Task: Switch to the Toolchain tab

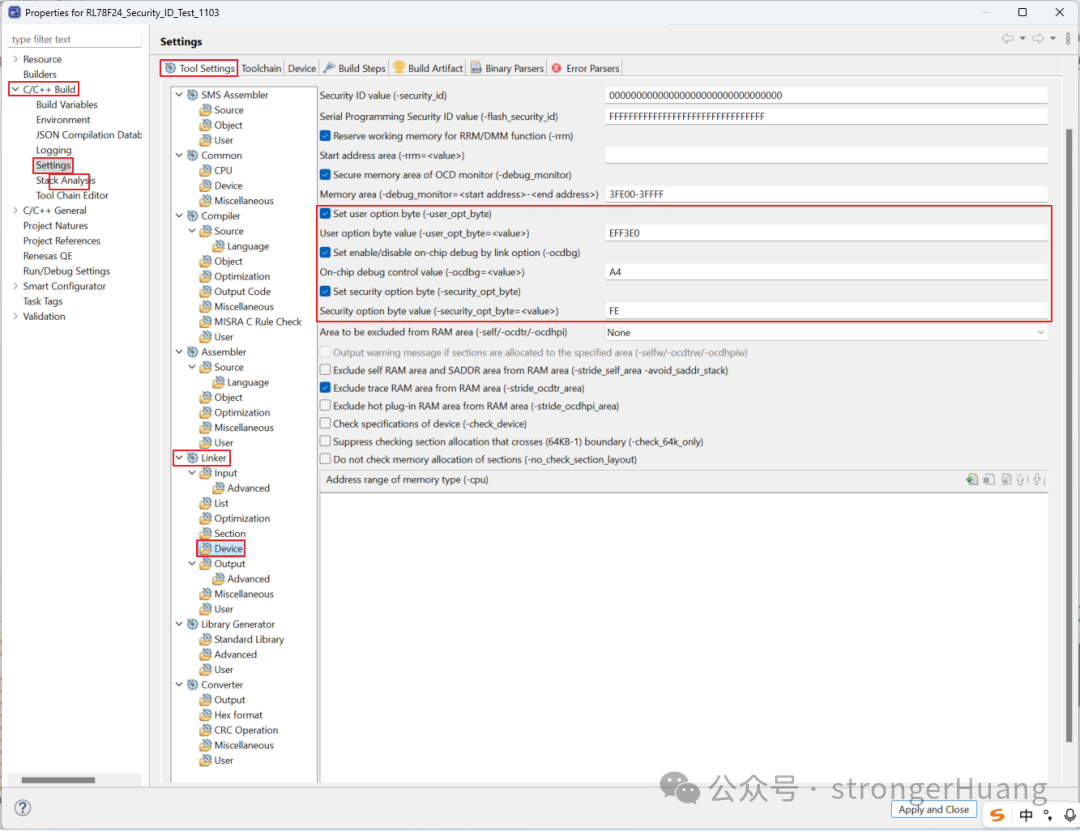Action: [261, 68]
